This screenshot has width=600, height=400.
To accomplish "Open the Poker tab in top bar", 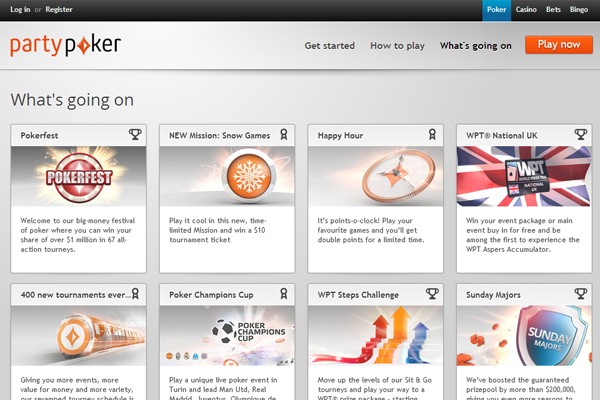I will 496,10.
